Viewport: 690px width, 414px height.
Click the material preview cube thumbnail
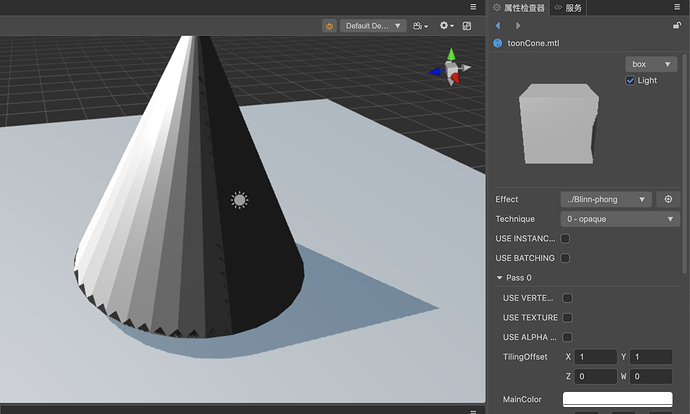tap(559, 124)
